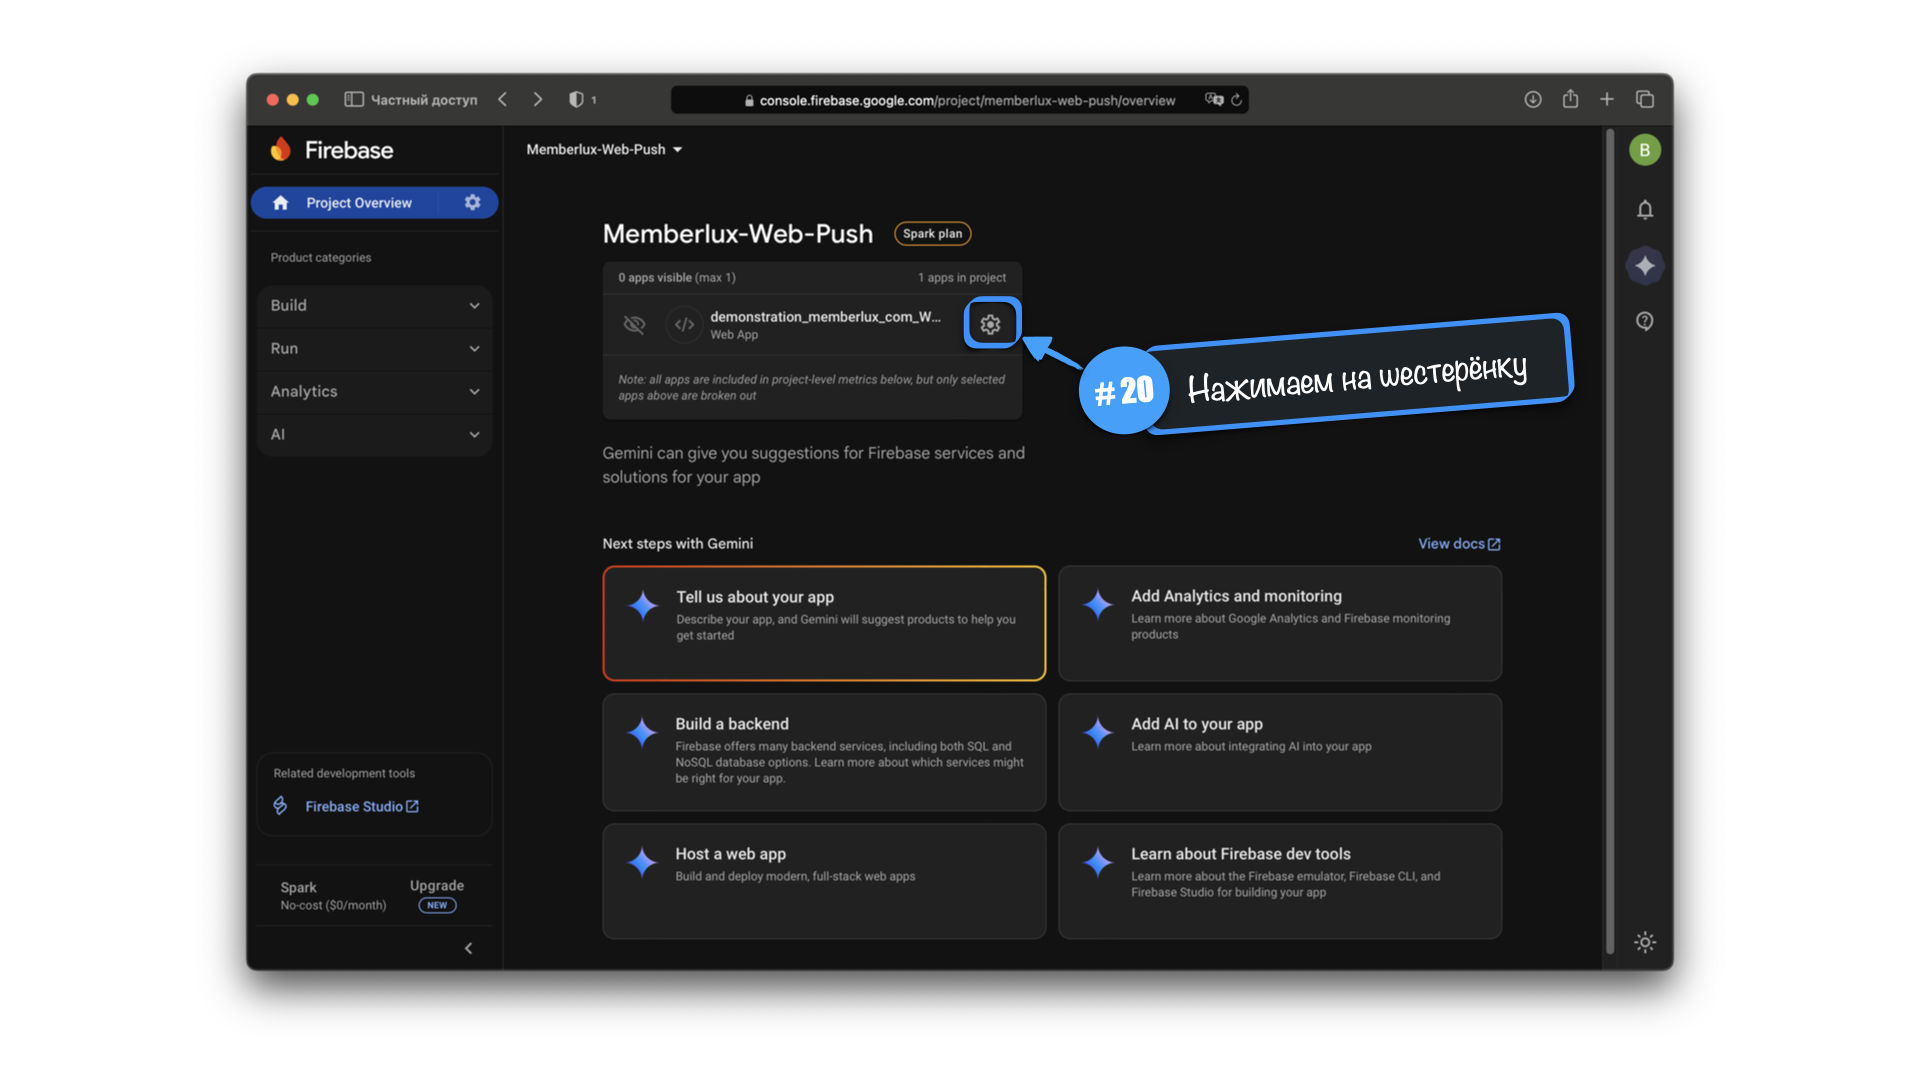Click the Tell us about your app card

(823, 623)
